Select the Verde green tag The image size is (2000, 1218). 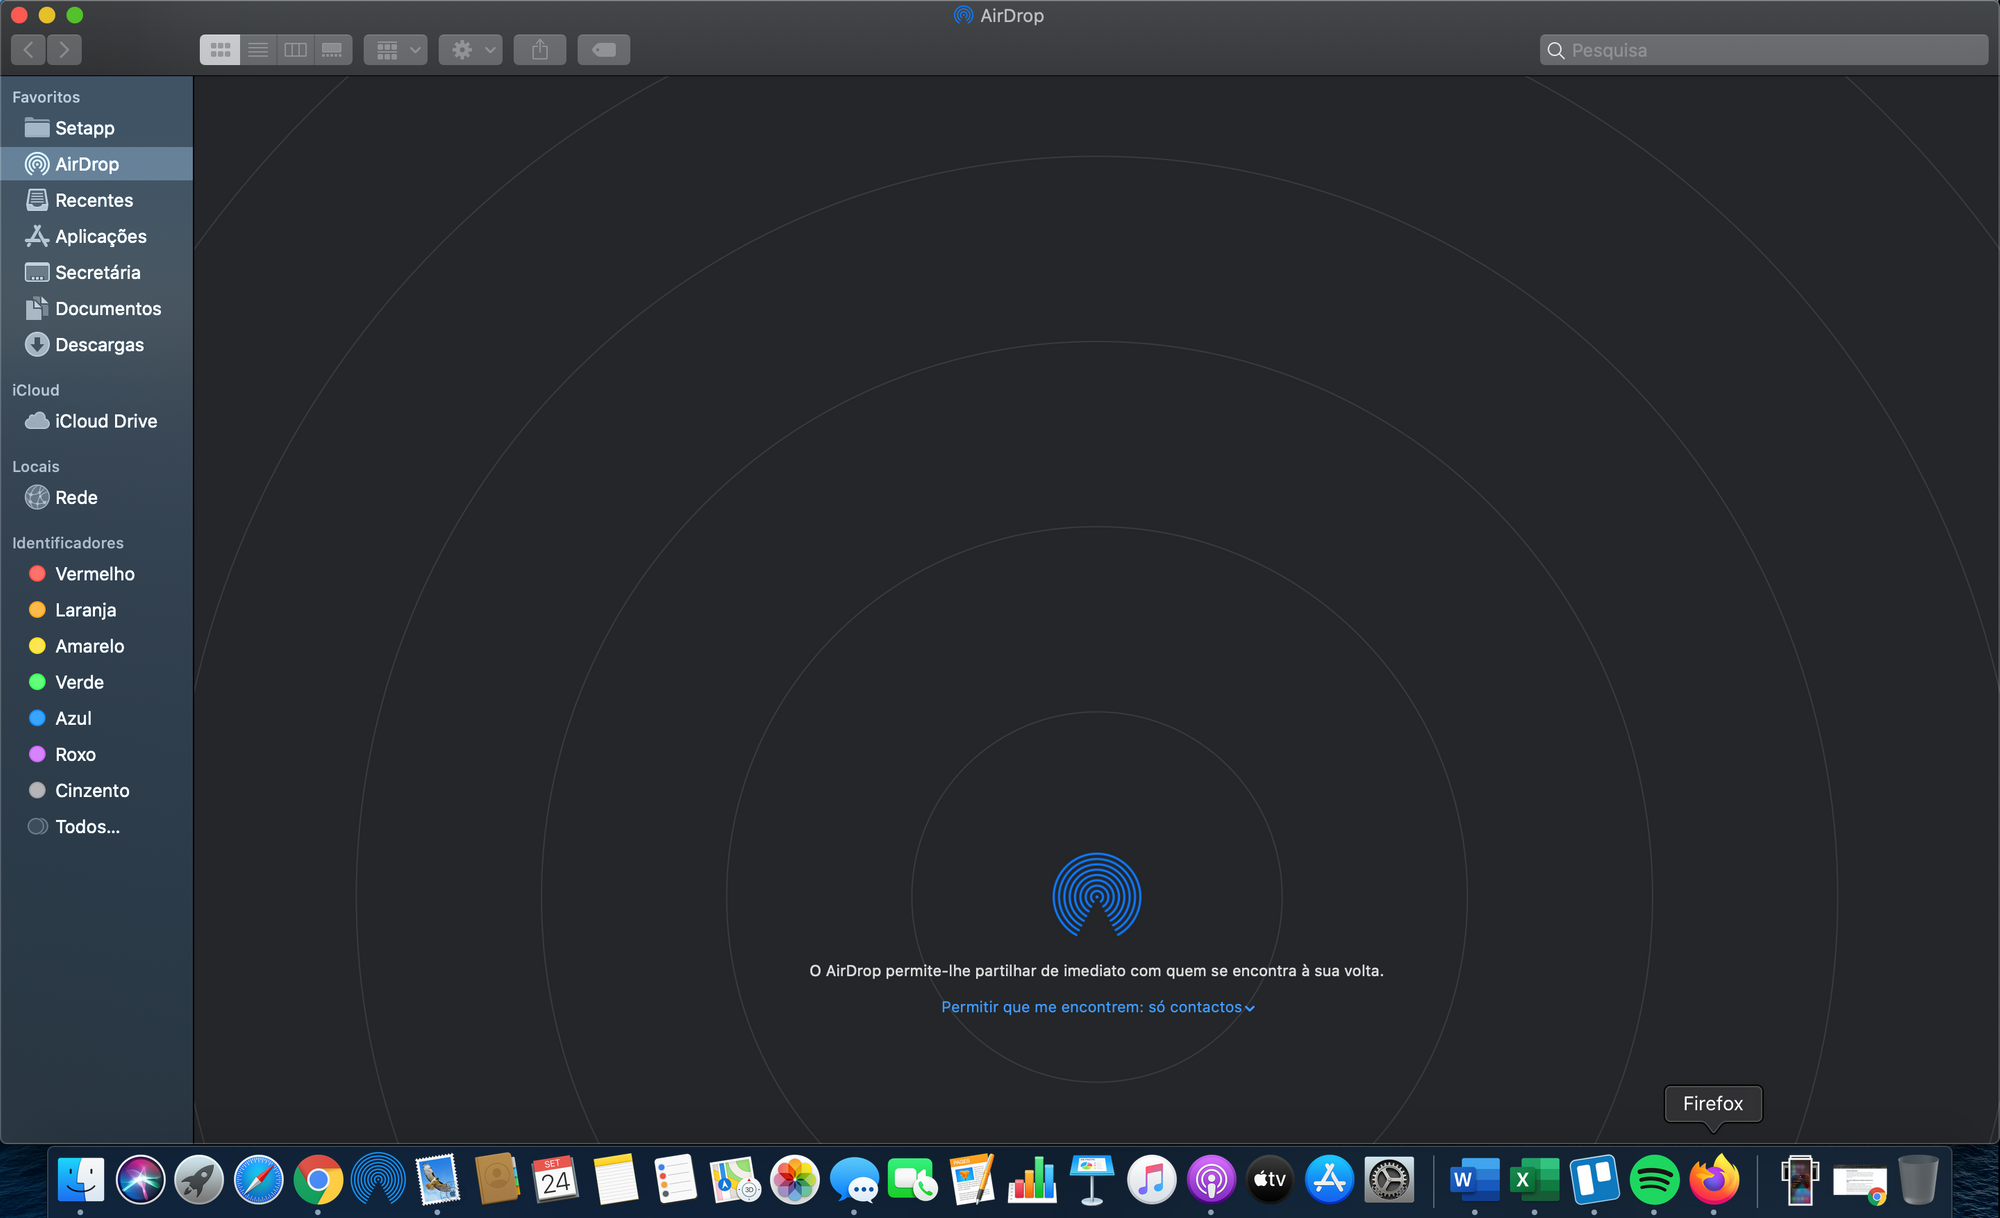(96, 682)
